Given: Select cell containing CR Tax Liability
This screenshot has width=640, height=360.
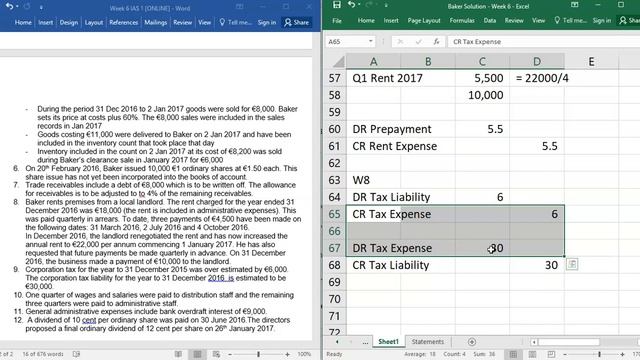Looking at the screenshot, I should 373,265.
